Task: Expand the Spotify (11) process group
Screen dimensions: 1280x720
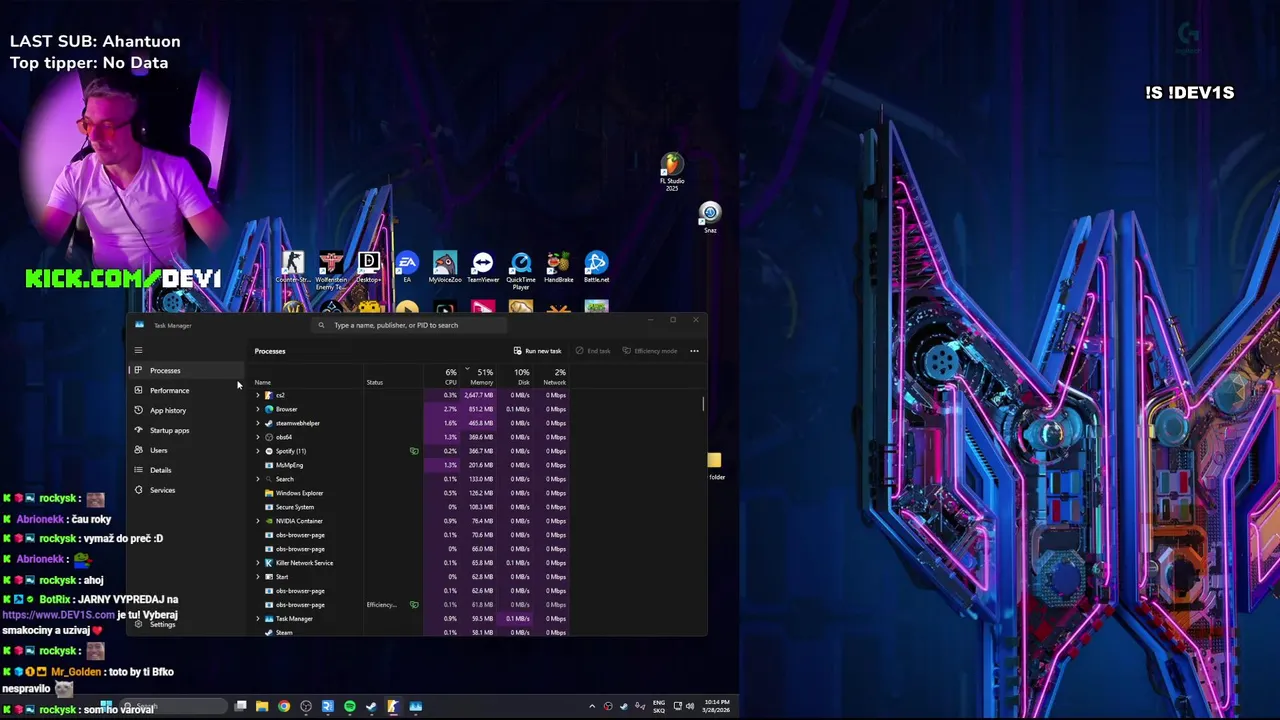Action: [x=258, y=451]
